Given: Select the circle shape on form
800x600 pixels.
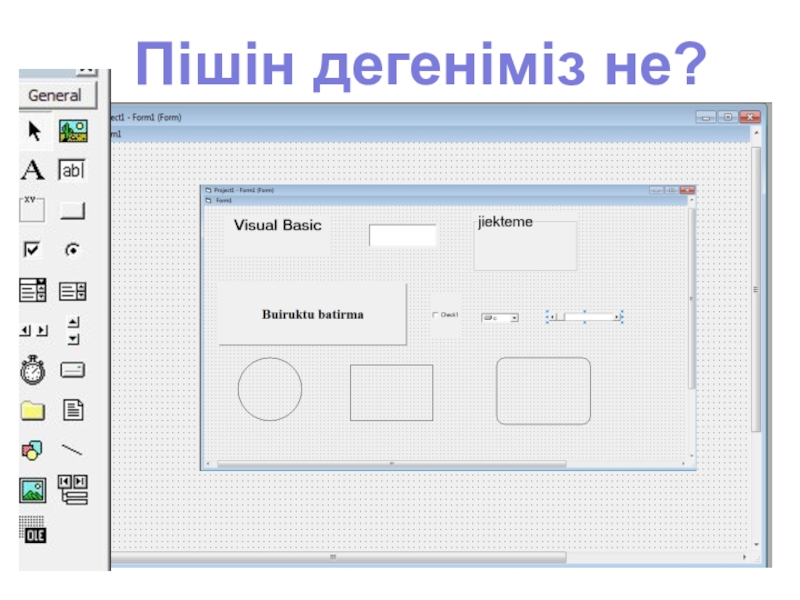Looking at the screenshot, I should pos(270,389).
